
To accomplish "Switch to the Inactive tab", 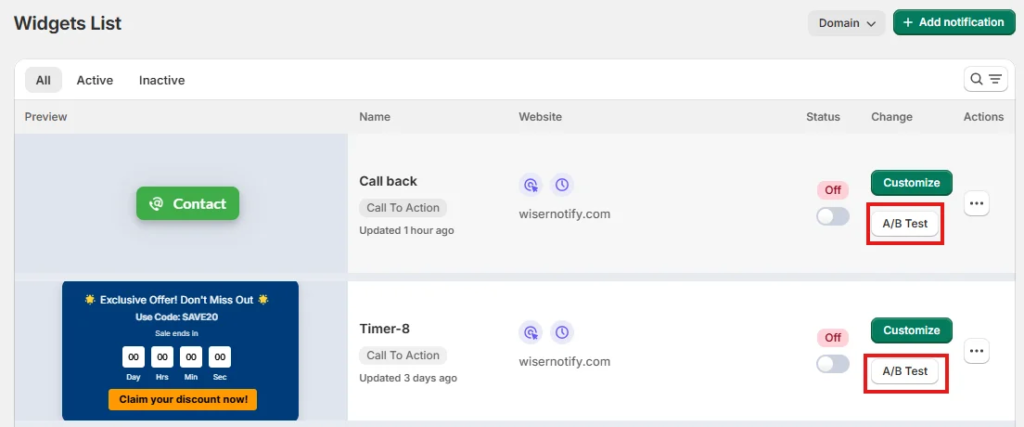I will [162, 80].
